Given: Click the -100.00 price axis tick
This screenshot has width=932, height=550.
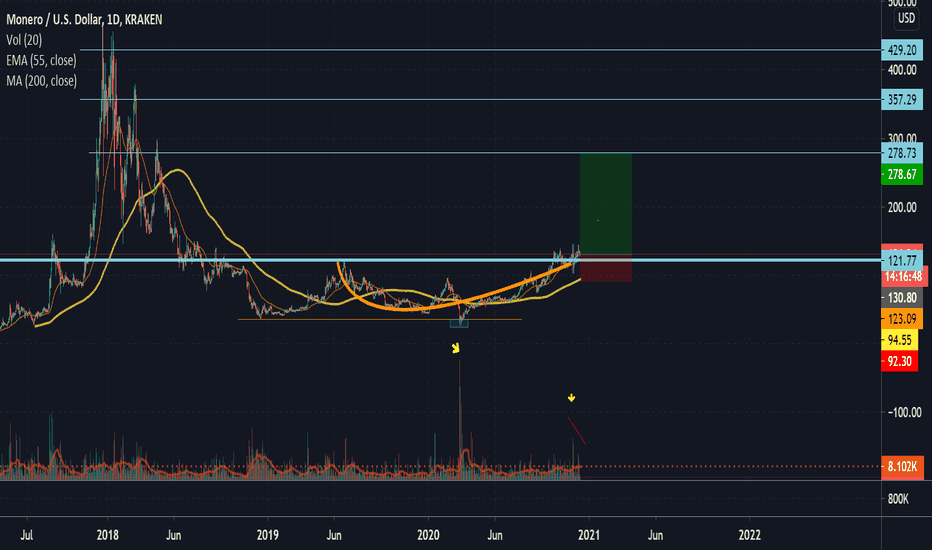Looking at the screenshot, I should point(904,413).
